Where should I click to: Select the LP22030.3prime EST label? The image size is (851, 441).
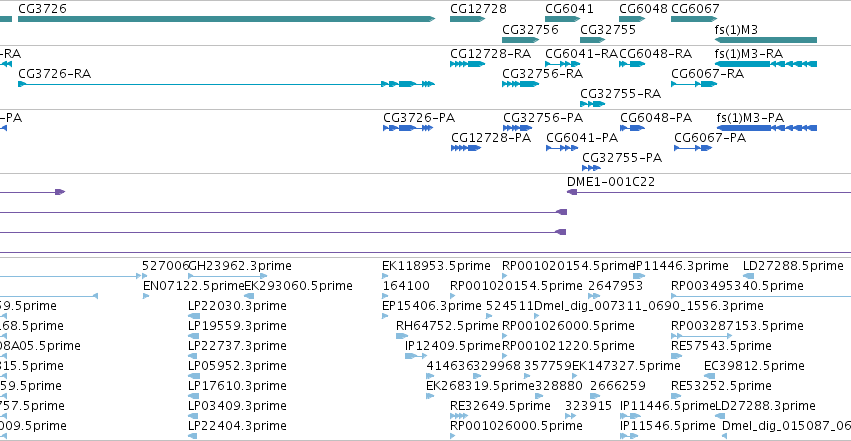(x=237, y=306)
